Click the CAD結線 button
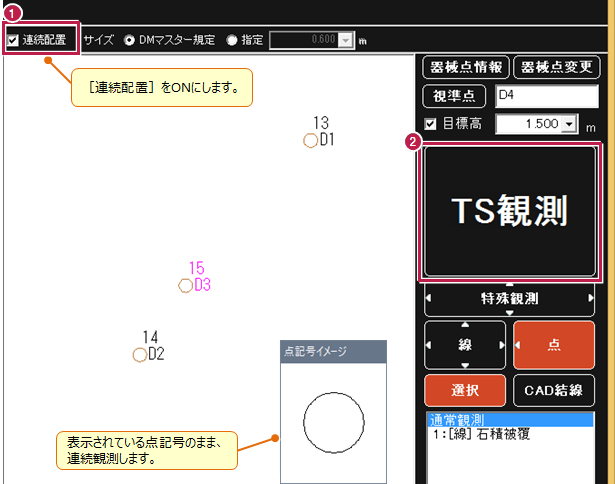This screenshot has height=484, width=615. [554, 390]
